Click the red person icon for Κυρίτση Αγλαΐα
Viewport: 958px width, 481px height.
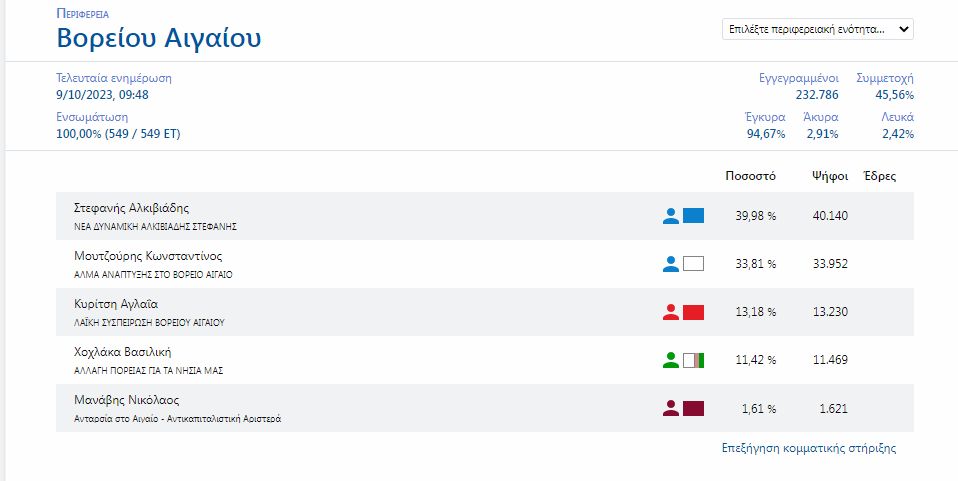[x=671, y=312]
